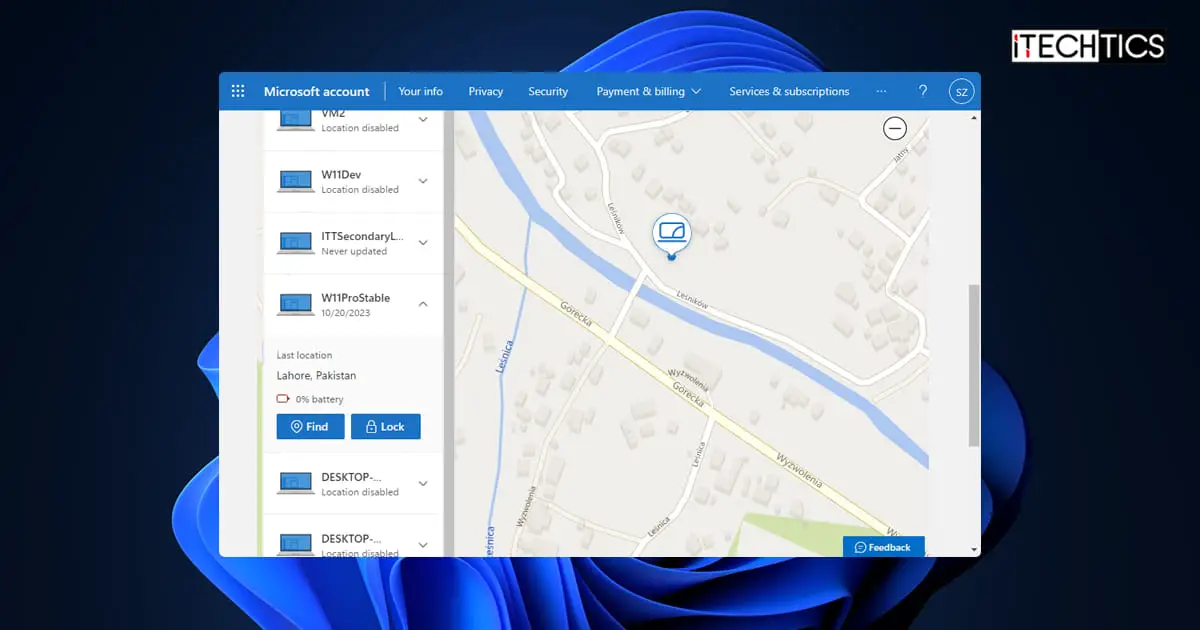
Task: Expand the first DESKTOP- device chevron
Action: point(423,484)
